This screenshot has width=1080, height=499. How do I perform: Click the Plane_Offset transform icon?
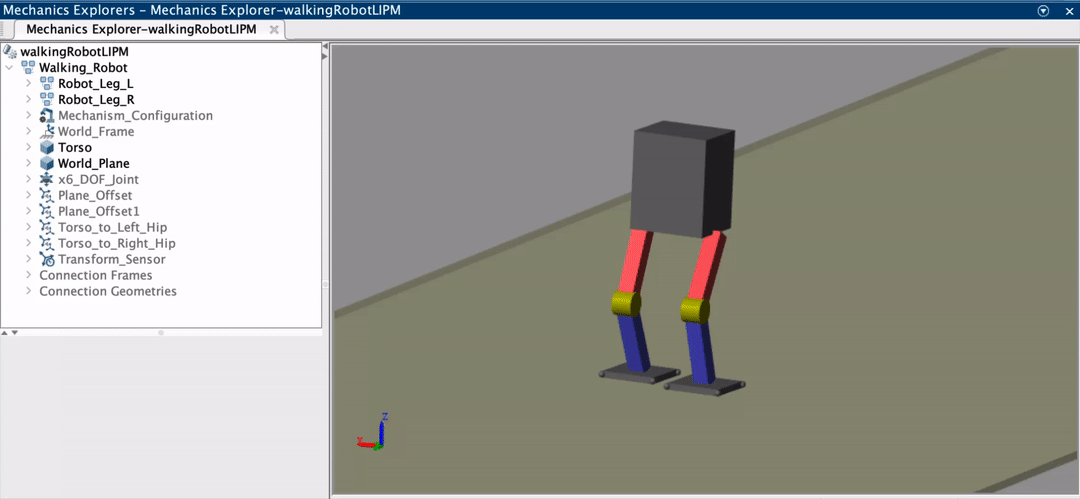(47, 195)
